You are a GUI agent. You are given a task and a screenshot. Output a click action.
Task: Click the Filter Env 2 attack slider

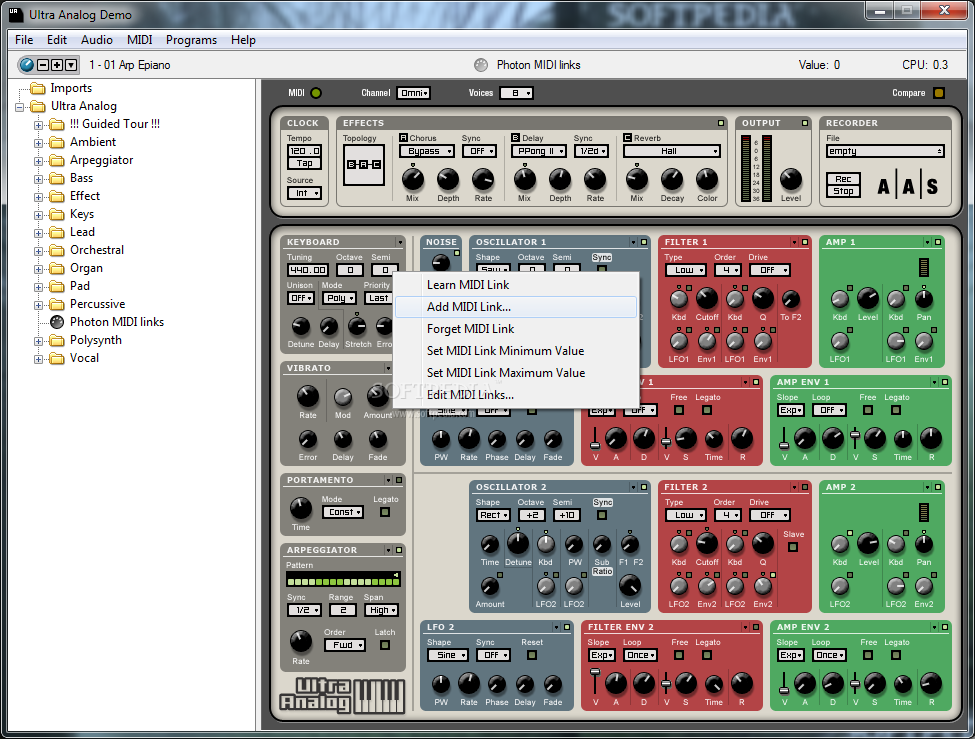595,681
